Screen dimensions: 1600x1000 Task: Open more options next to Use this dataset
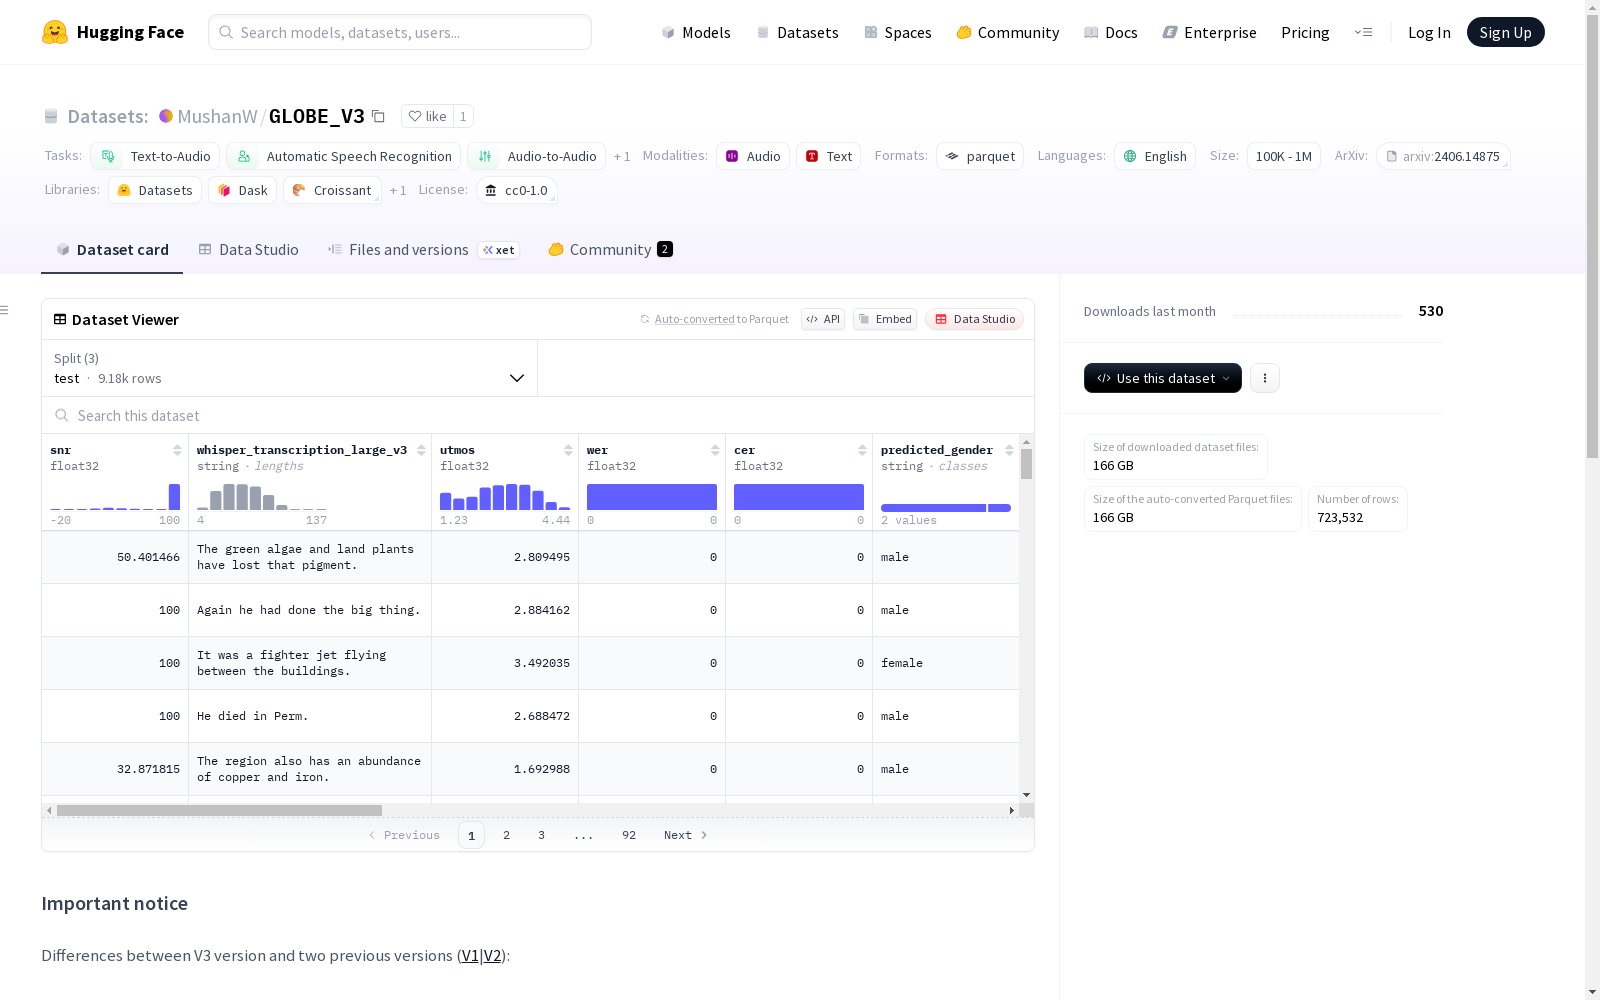click(1265, 378)
